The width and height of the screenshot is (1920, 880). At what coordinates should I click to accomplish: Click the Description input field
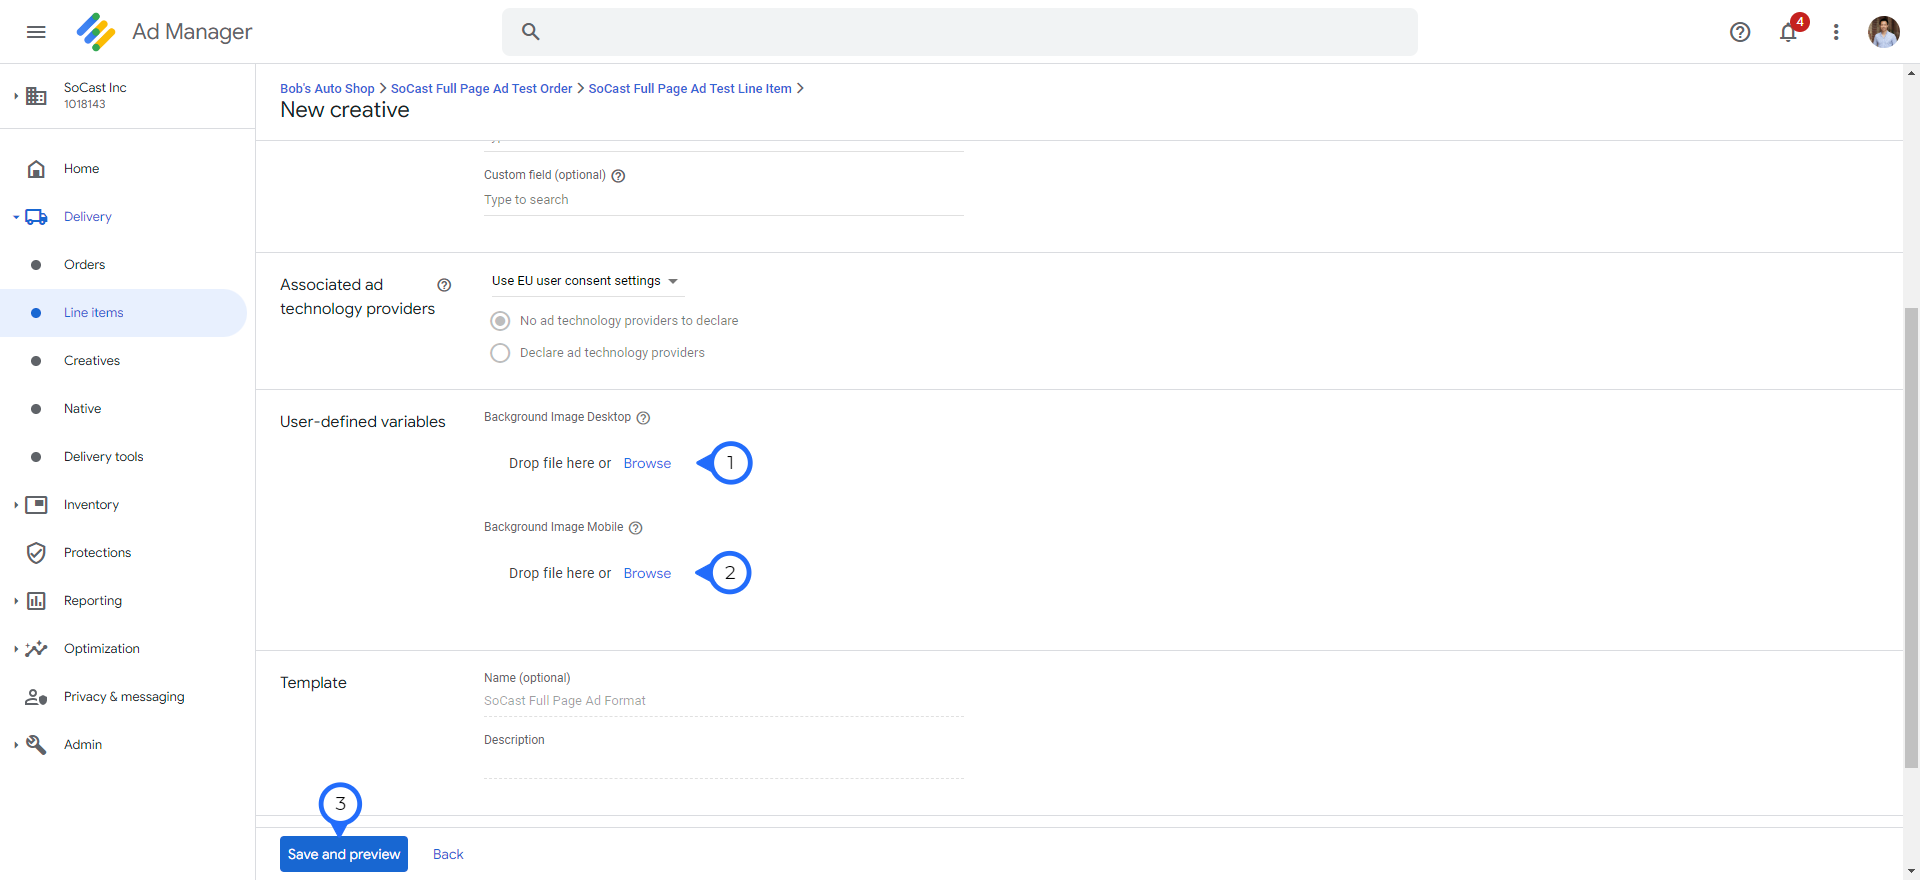724,764
